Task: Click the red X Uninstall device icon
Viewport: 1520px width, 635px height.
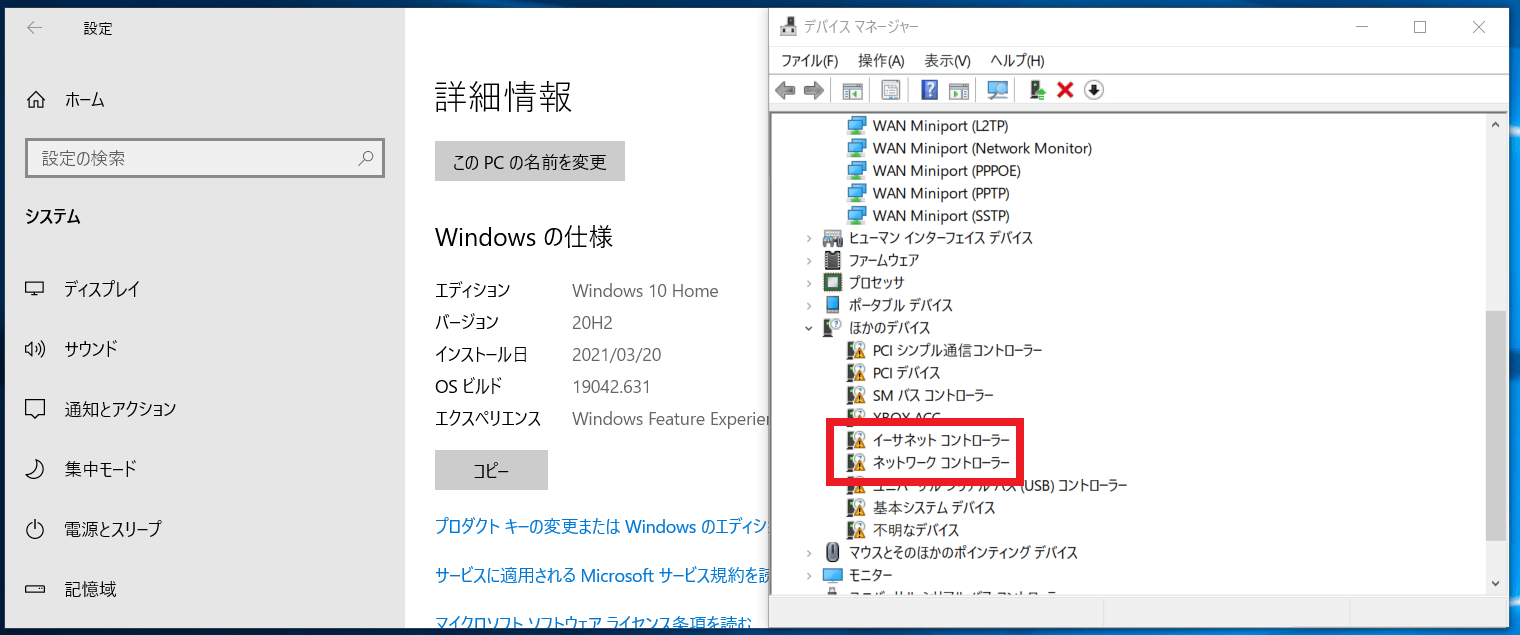Action: coord(1065,91)
